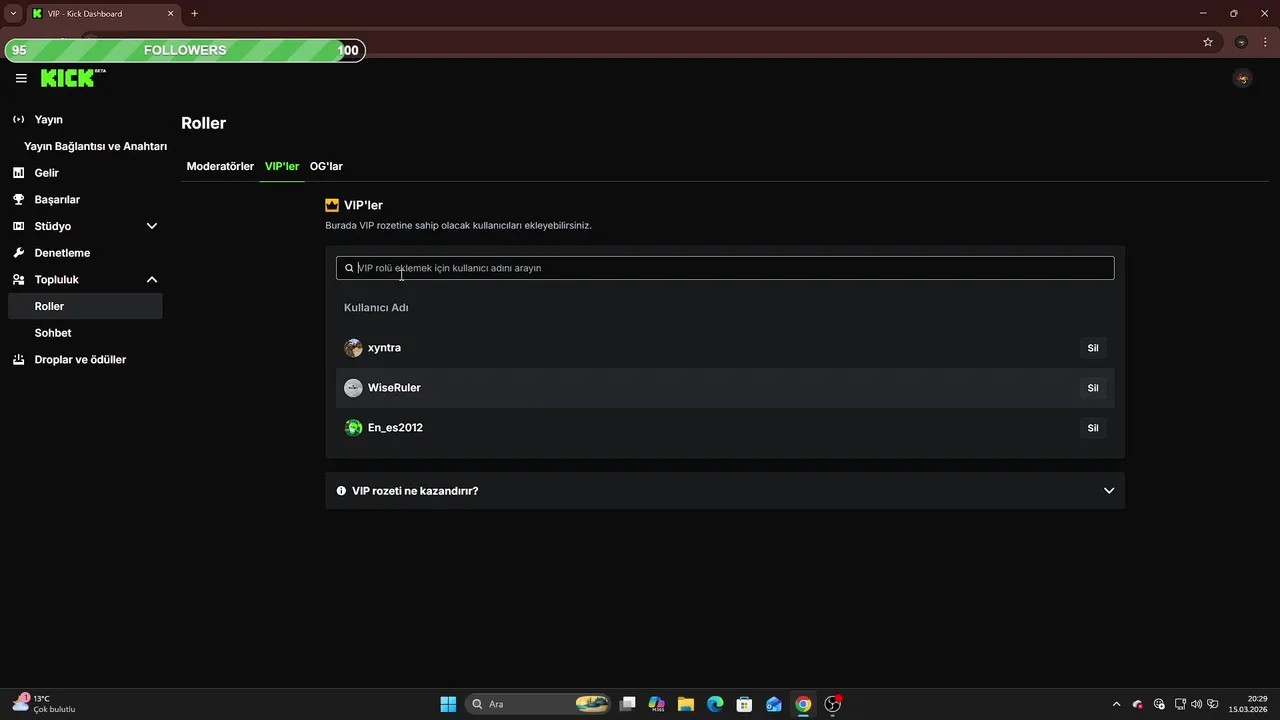This screenshot has height=720, width=1280.
Task: Remove En_es2012 with the Sil button
Action: (1093, 428)
